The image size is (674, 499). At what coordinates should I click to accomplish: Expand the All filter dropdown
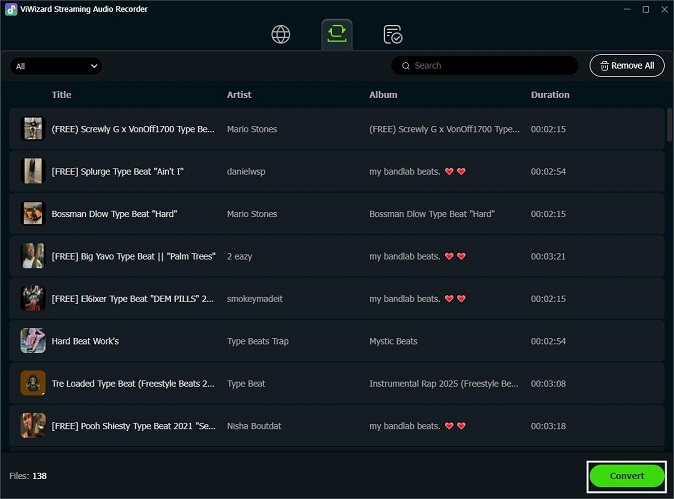point(56,66)
